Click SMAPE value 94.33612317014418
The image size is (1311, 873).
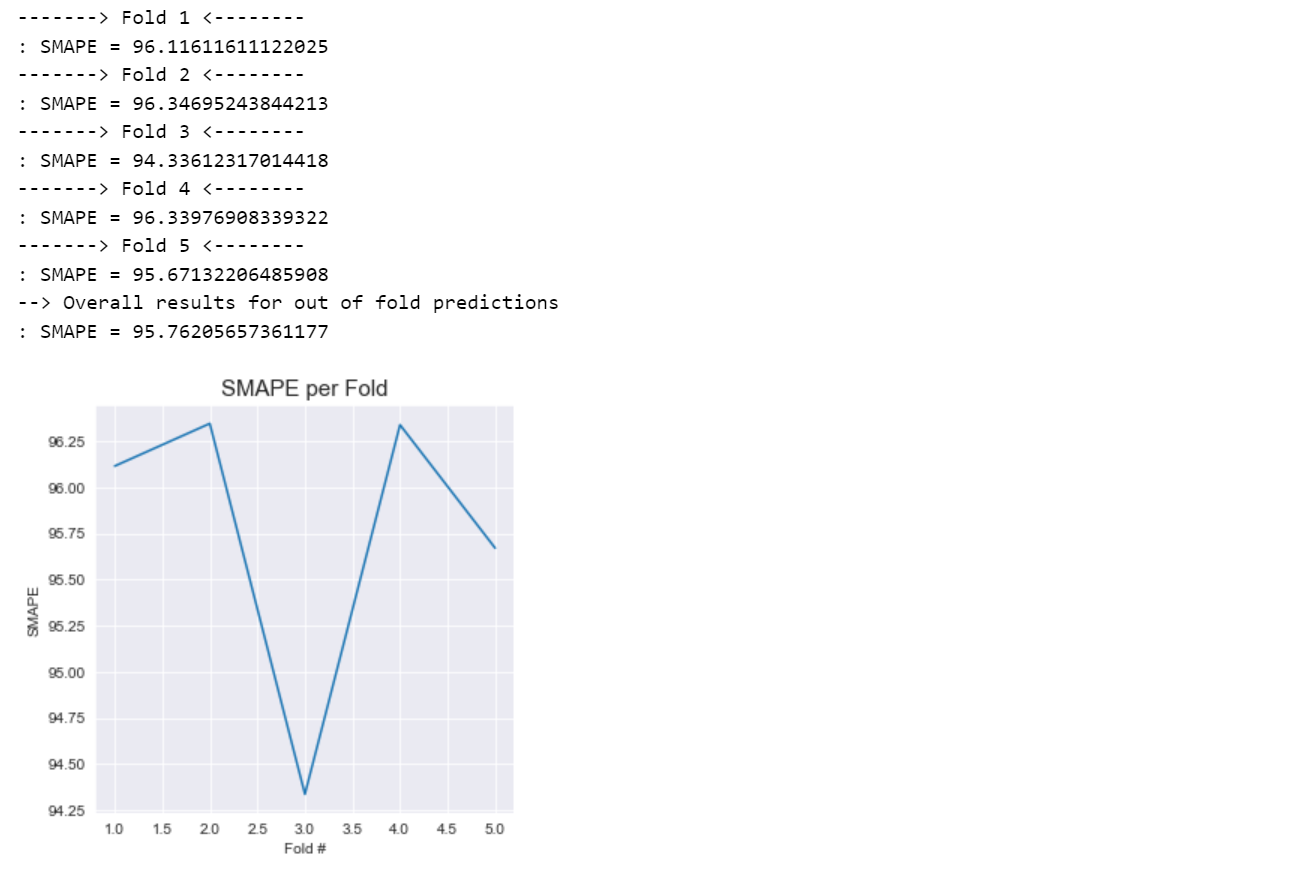[x=230, y=161]
